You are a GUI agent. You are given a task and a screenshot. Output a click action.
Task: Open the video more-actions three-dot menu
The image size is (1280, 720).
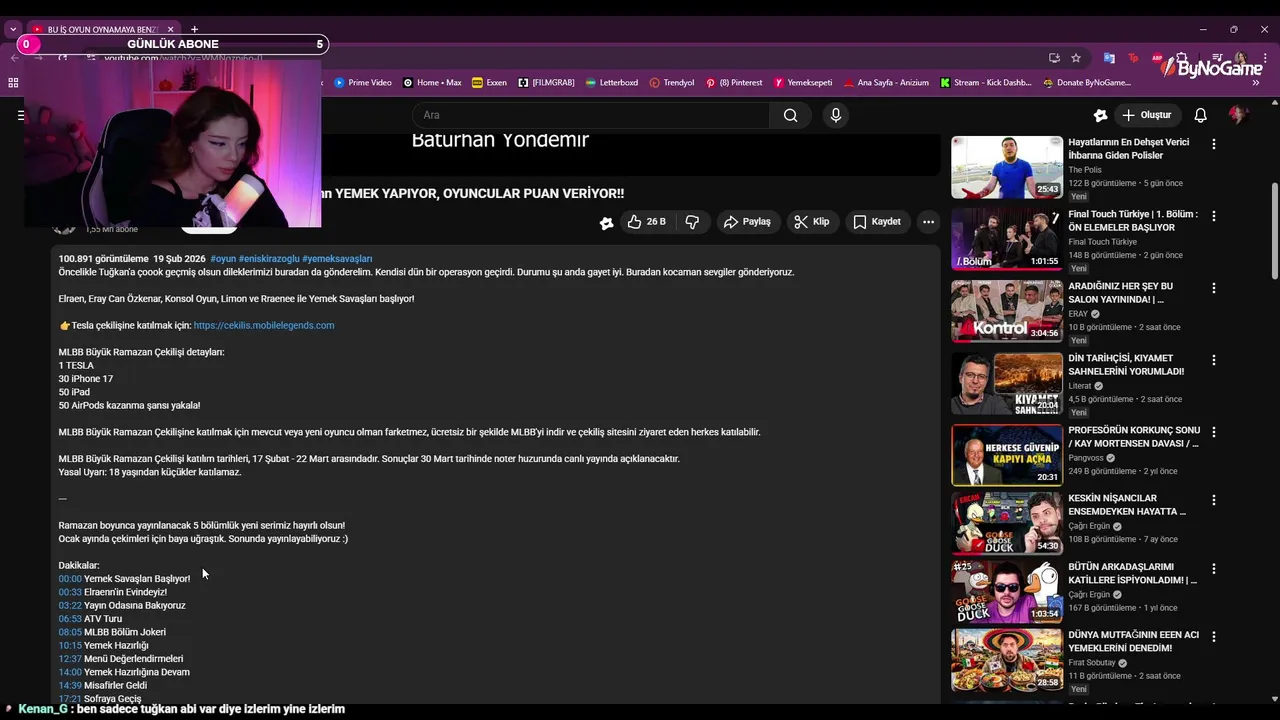click(928, 222)
